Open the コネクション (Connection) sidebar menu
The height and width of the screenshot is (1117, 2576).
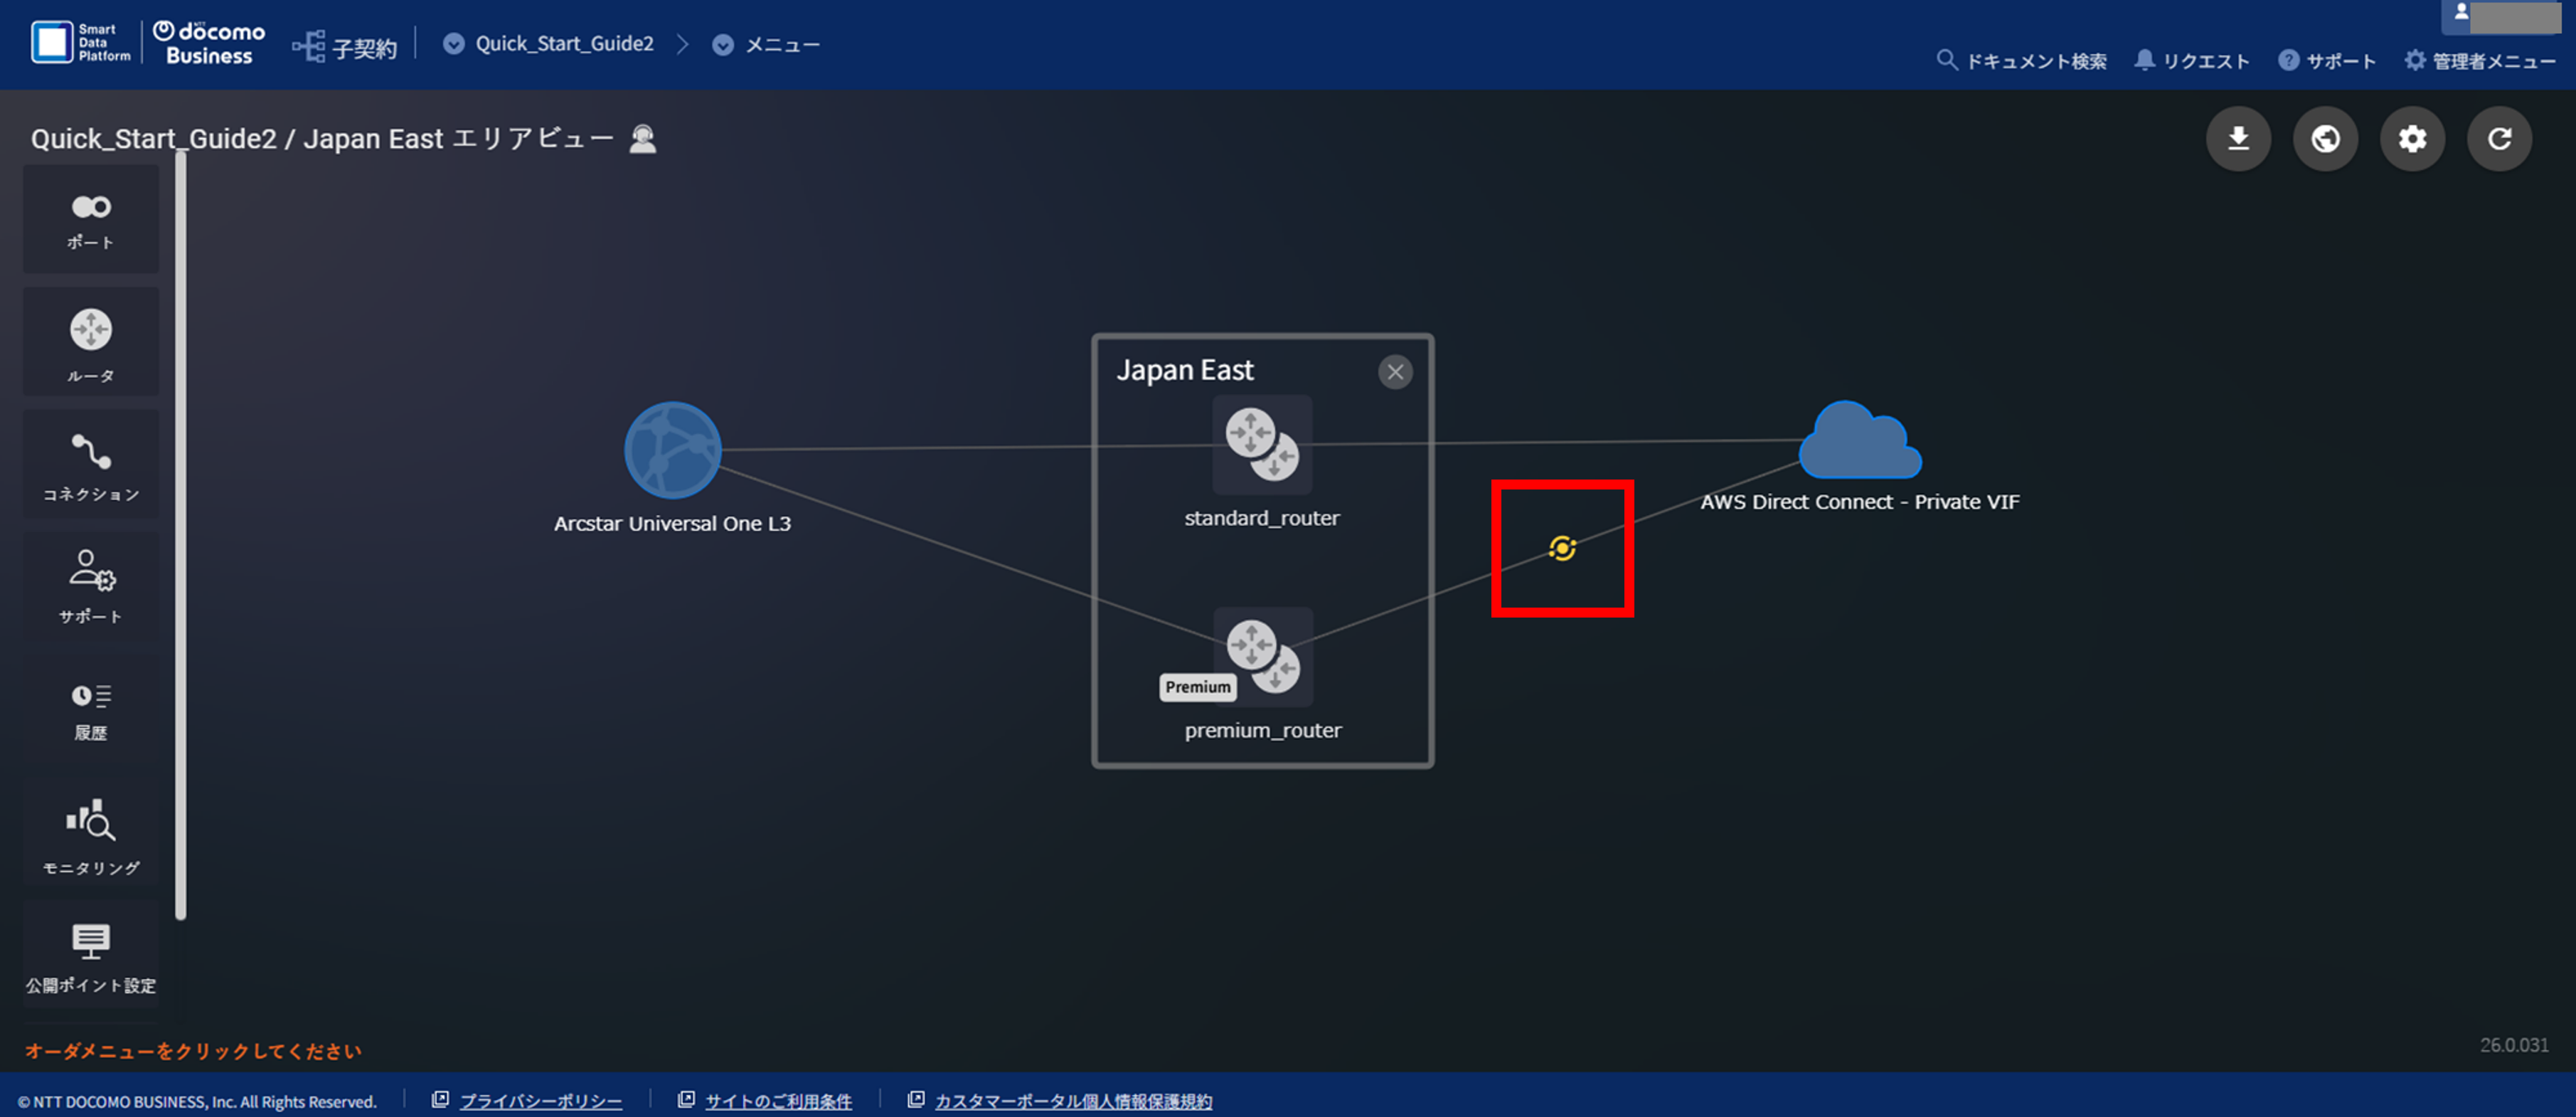coord(91,465)
